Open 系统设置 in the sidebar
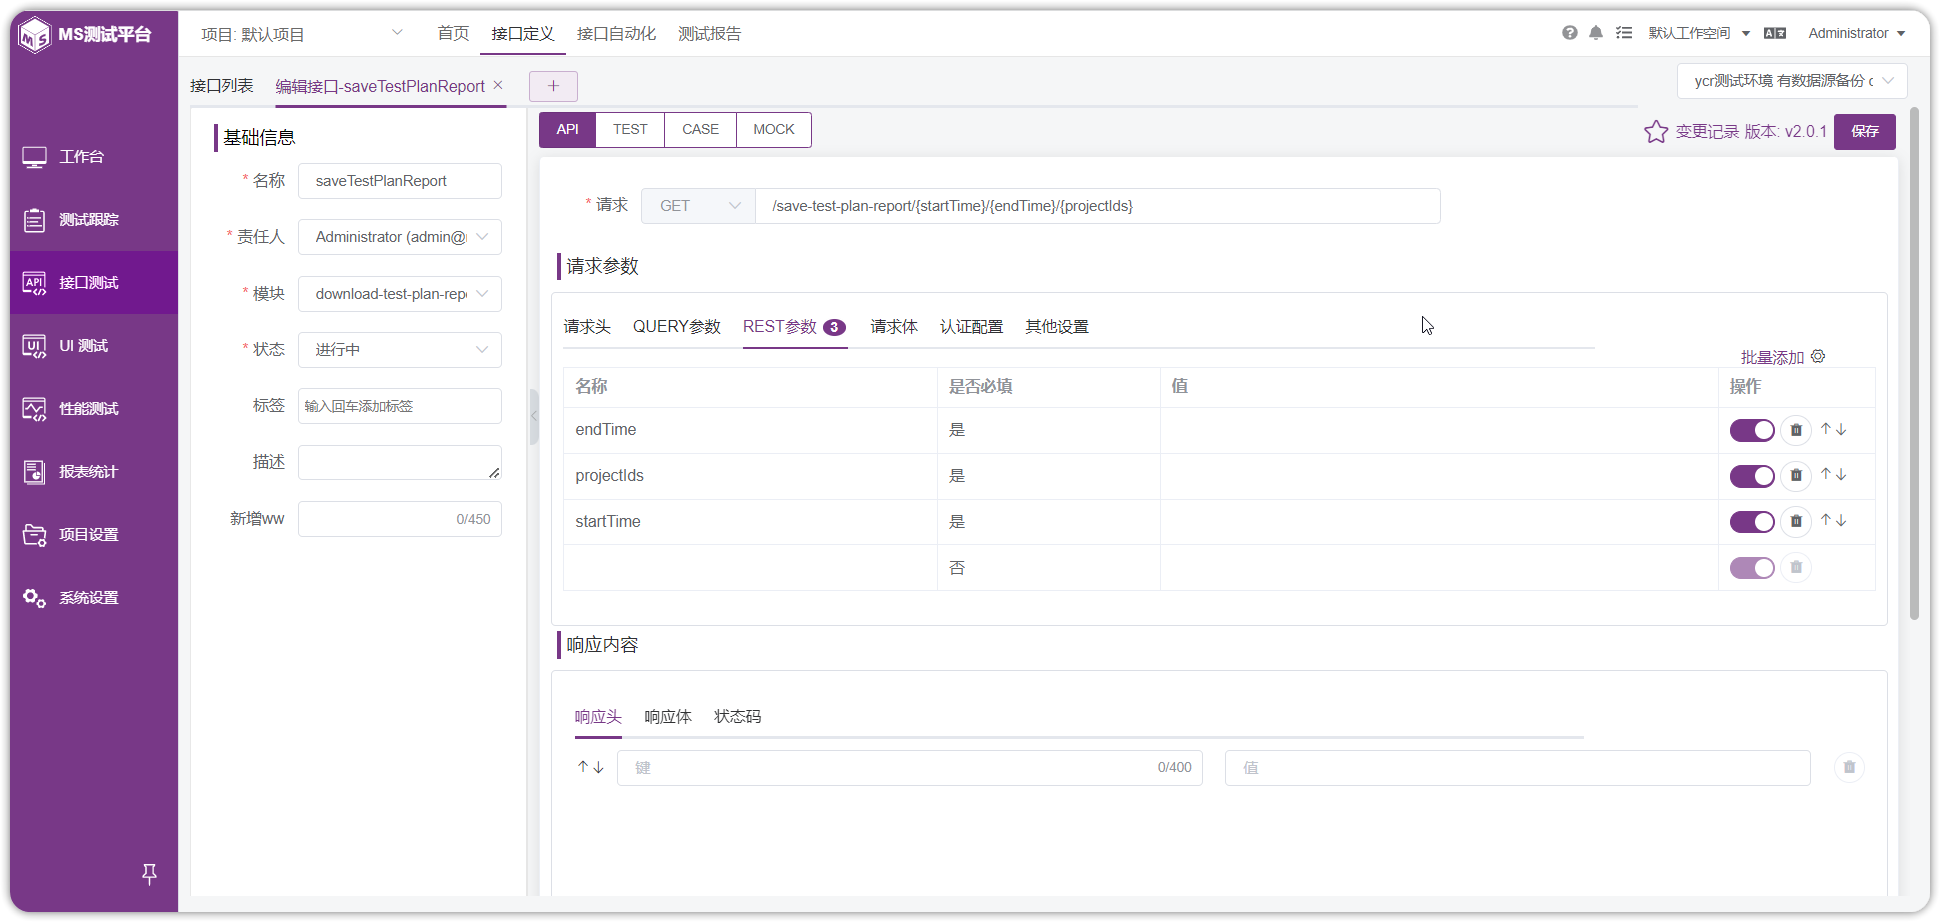1940x922 pixels. 94,598
